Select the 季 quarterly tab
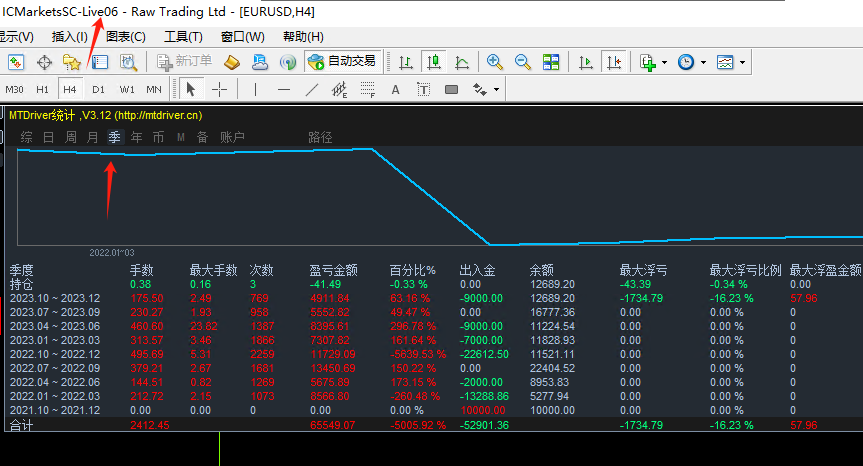The image size is (863, 466). (114, 137)
